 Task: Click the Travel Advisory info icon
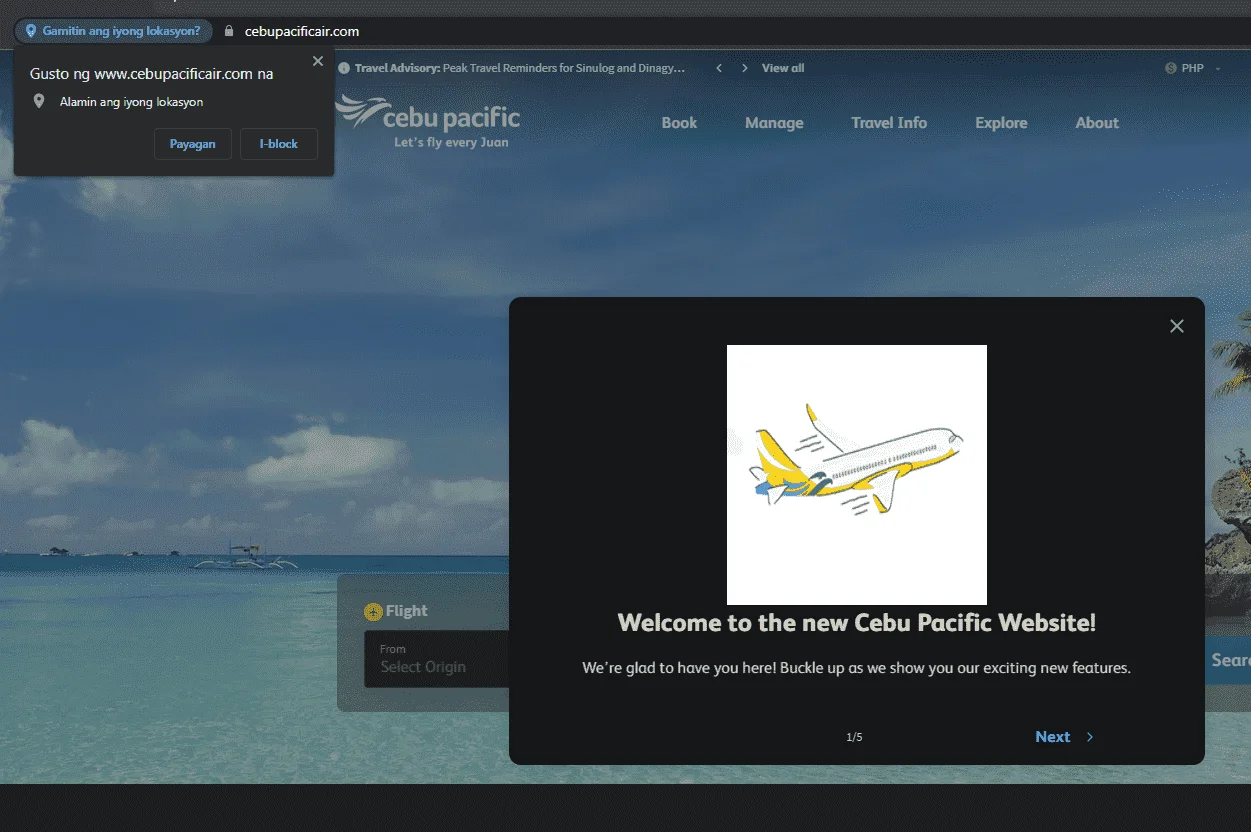pos(344,68)
